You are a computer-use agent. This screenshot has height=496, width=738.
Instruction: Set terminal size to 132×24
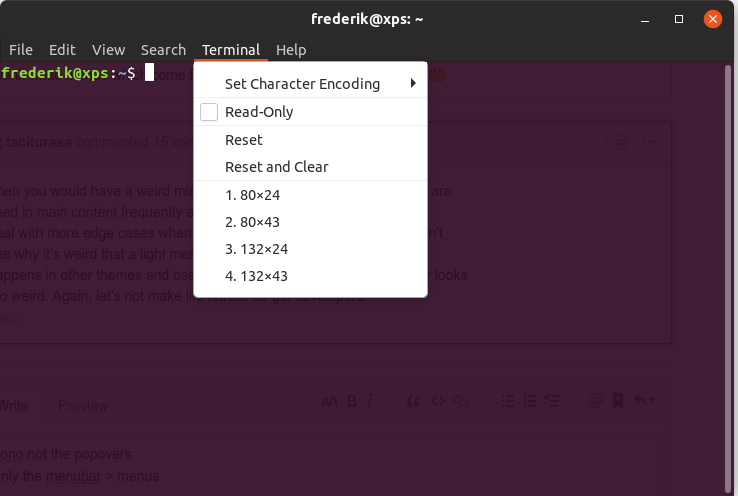(x=311, y=249)
